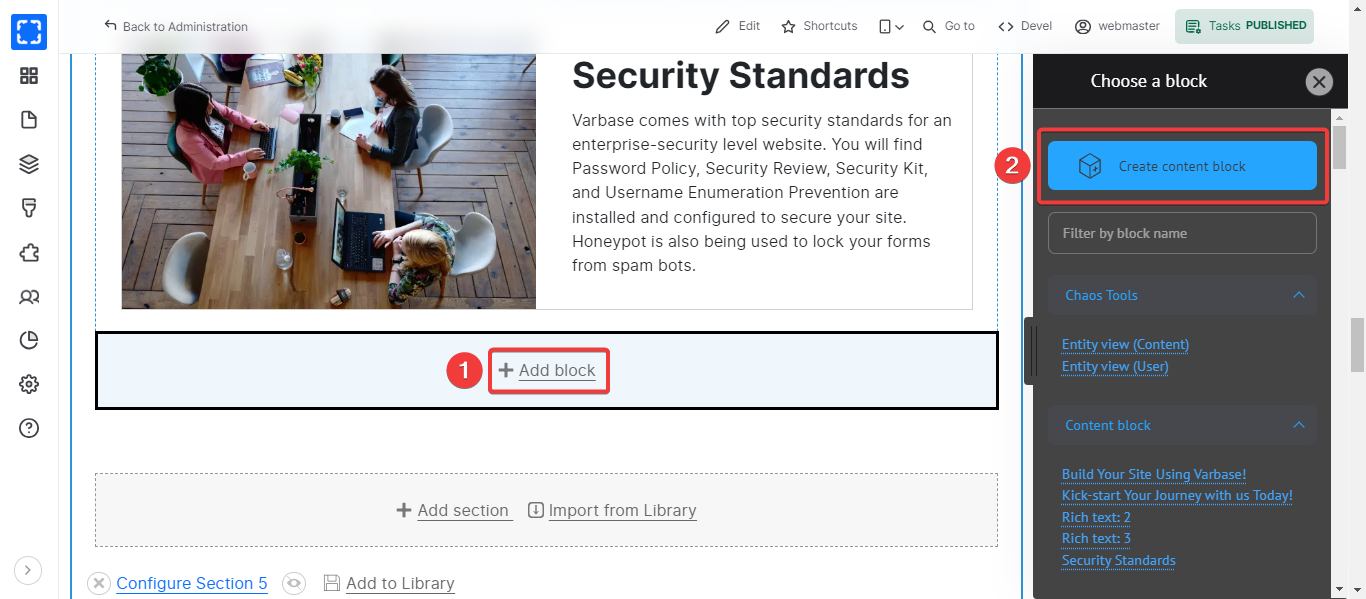Open the configuration gear icon in sidebar
This screenshot has width=1366, height=599.
(x=29, y=384)
